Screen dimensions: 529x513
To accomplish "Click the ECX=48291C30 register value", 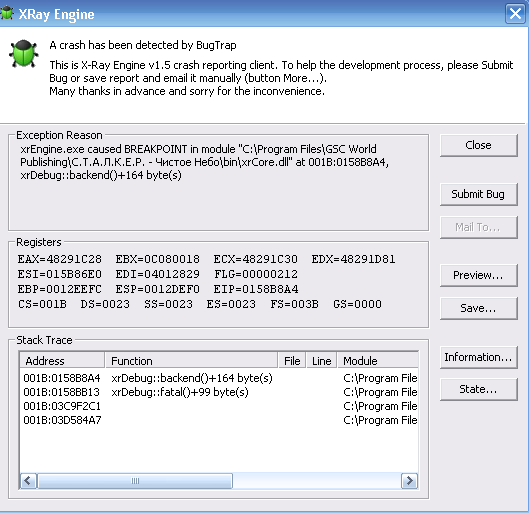I will [255, 259].
